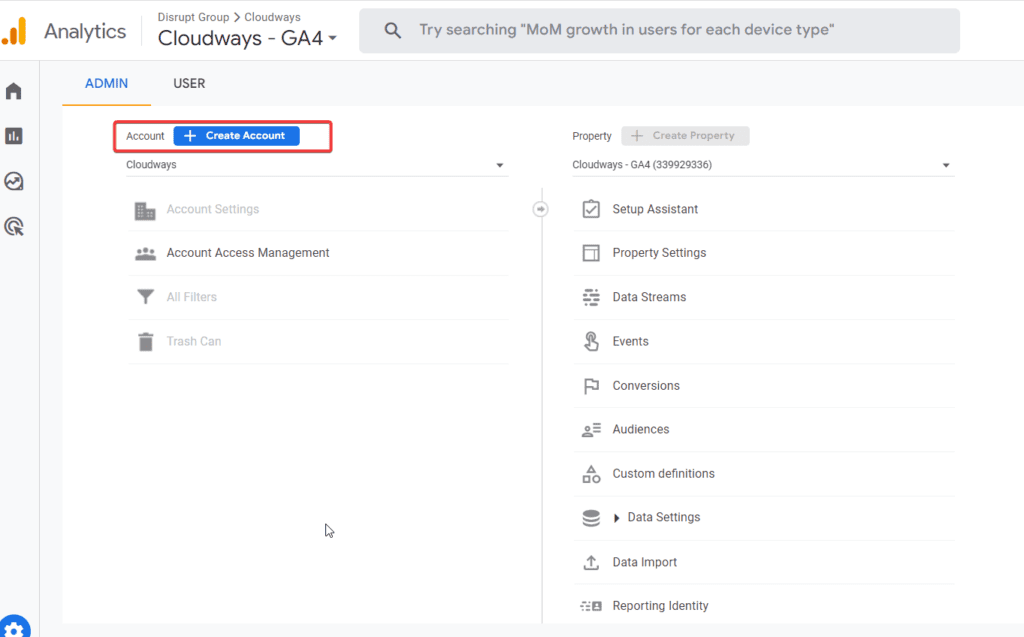Click the Data Import upload icon
This screenshot has height=637, width=1024.
[x=591, y=563]
